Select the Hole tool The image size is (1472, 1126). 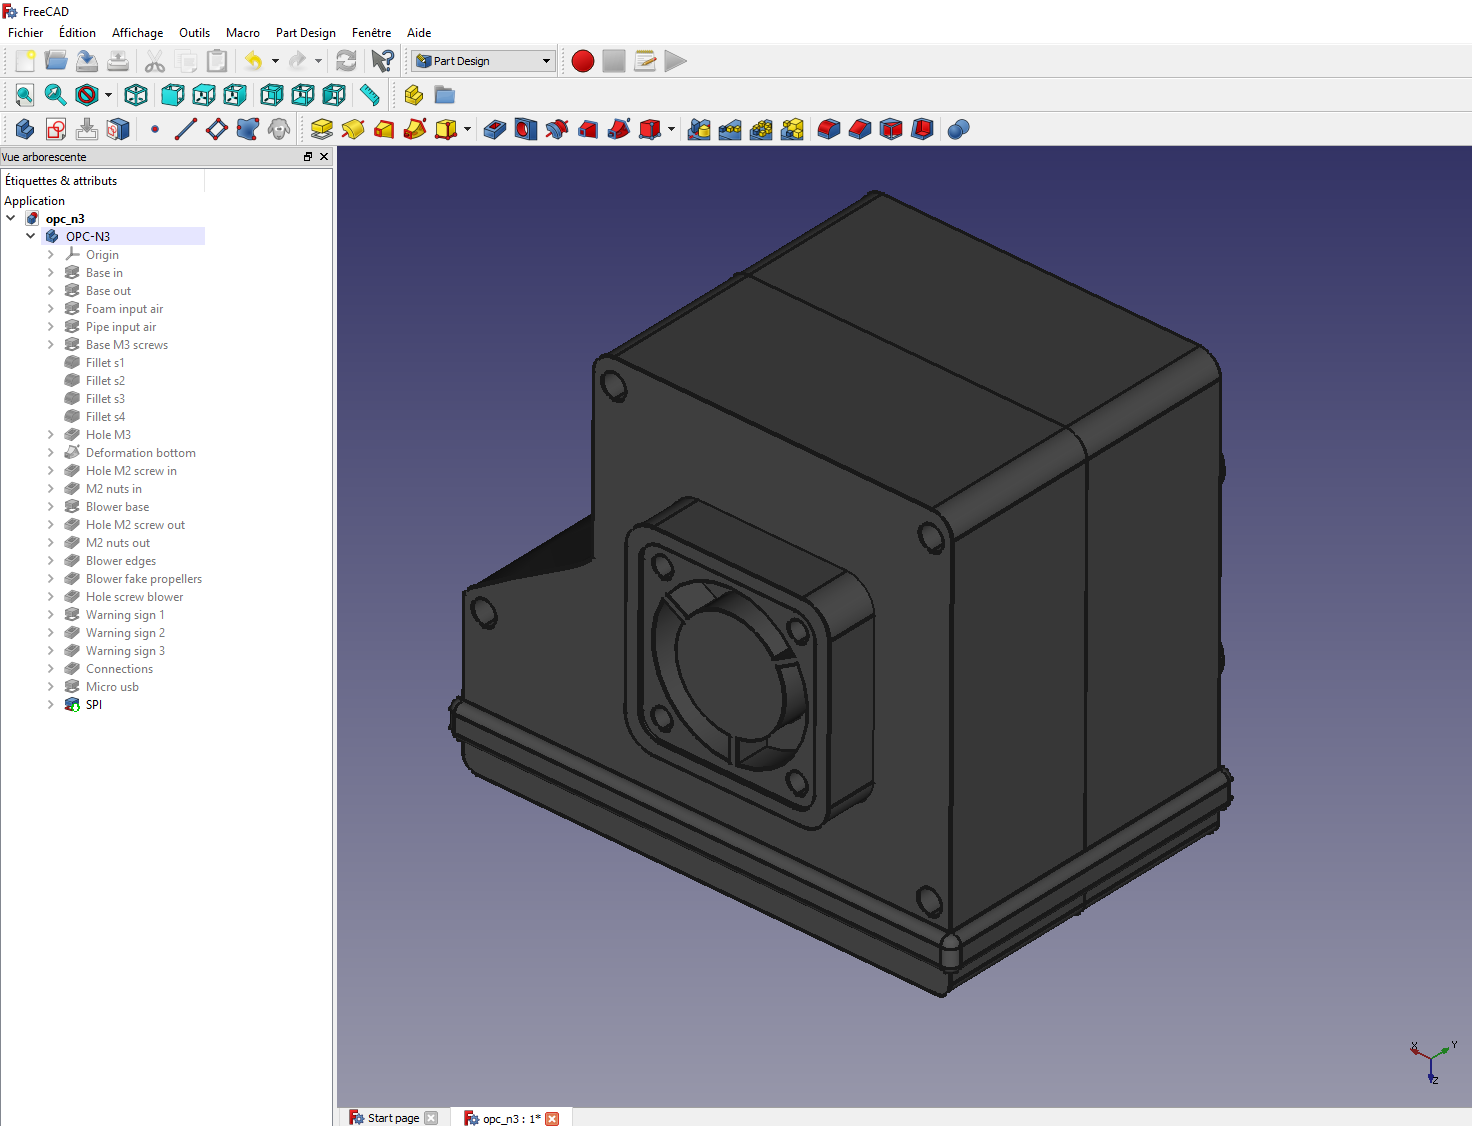[x=526, y=129]
